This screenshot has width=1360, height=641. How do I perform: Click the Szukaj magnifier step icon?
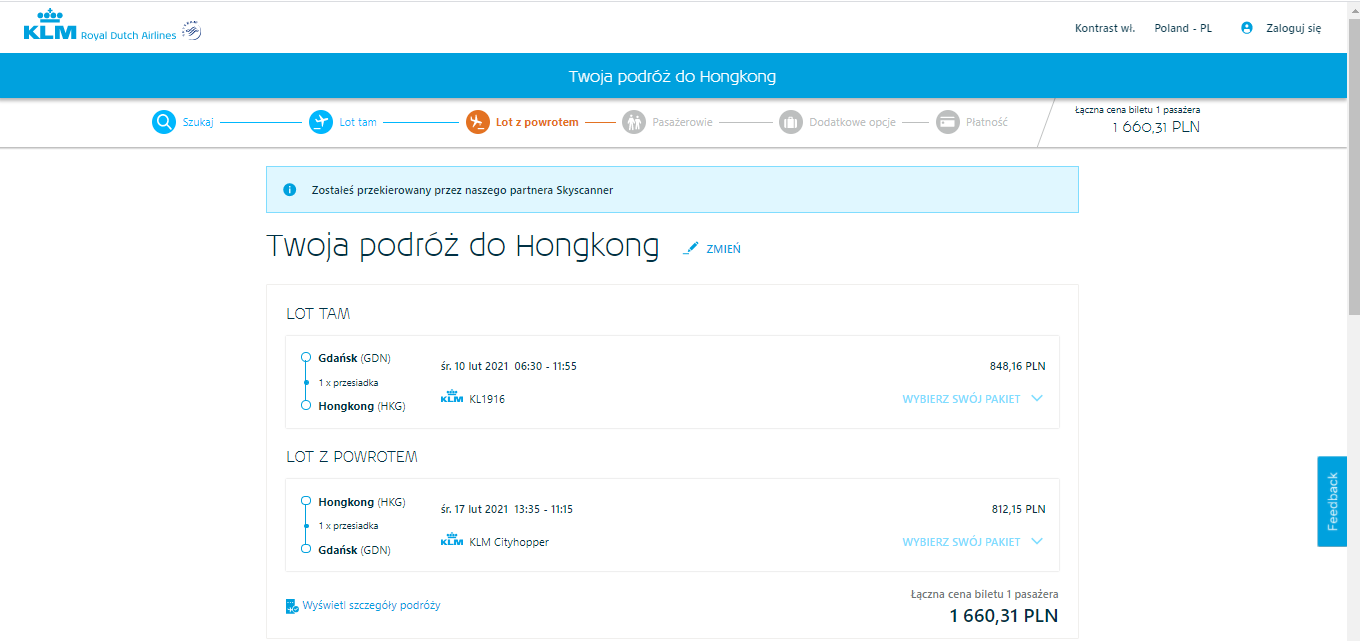(x=164, y=122)
